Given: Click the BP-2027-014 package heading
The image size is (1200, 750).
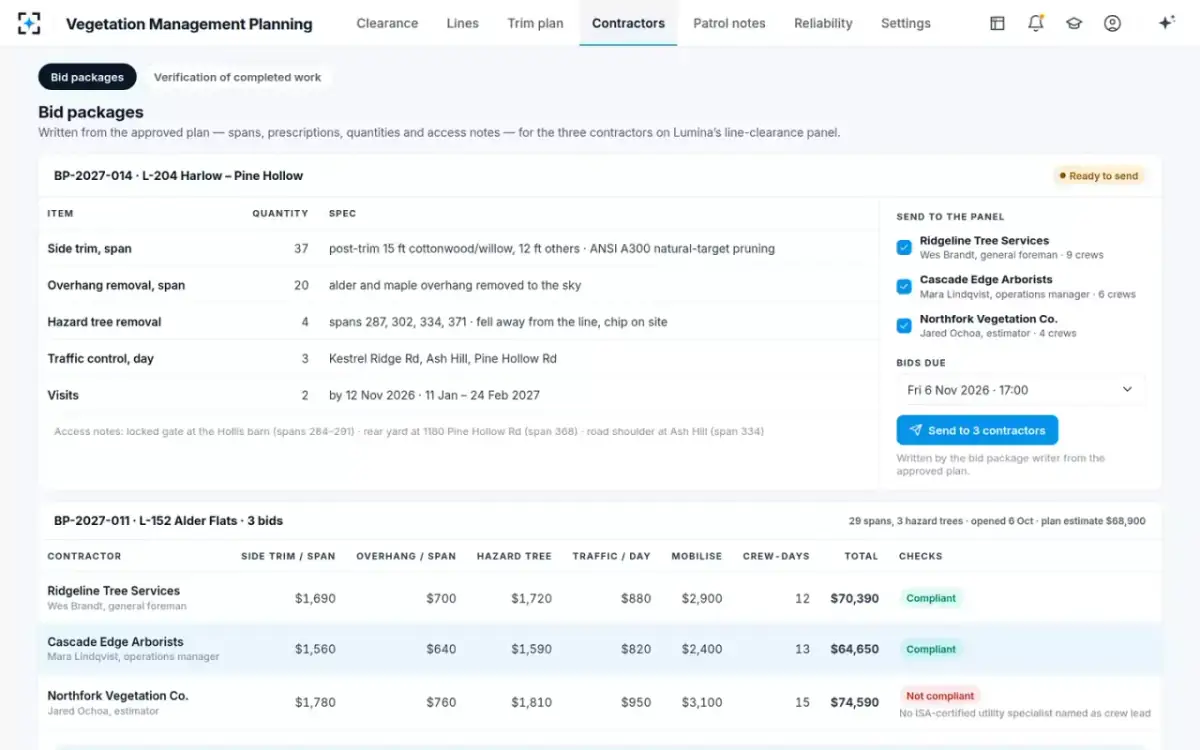Looking at the screenshot, I should coord(178,176).
